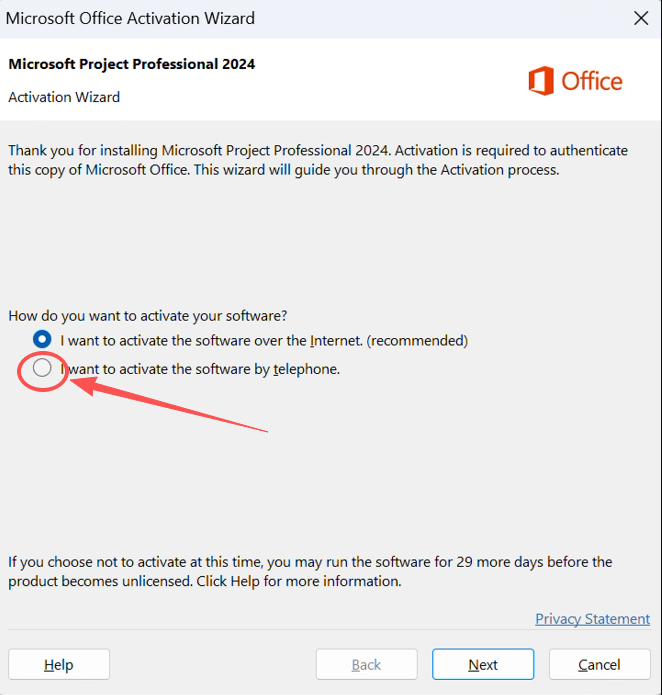Select activate by telephone radio button
662x695 pixels.
pos(42,369)
